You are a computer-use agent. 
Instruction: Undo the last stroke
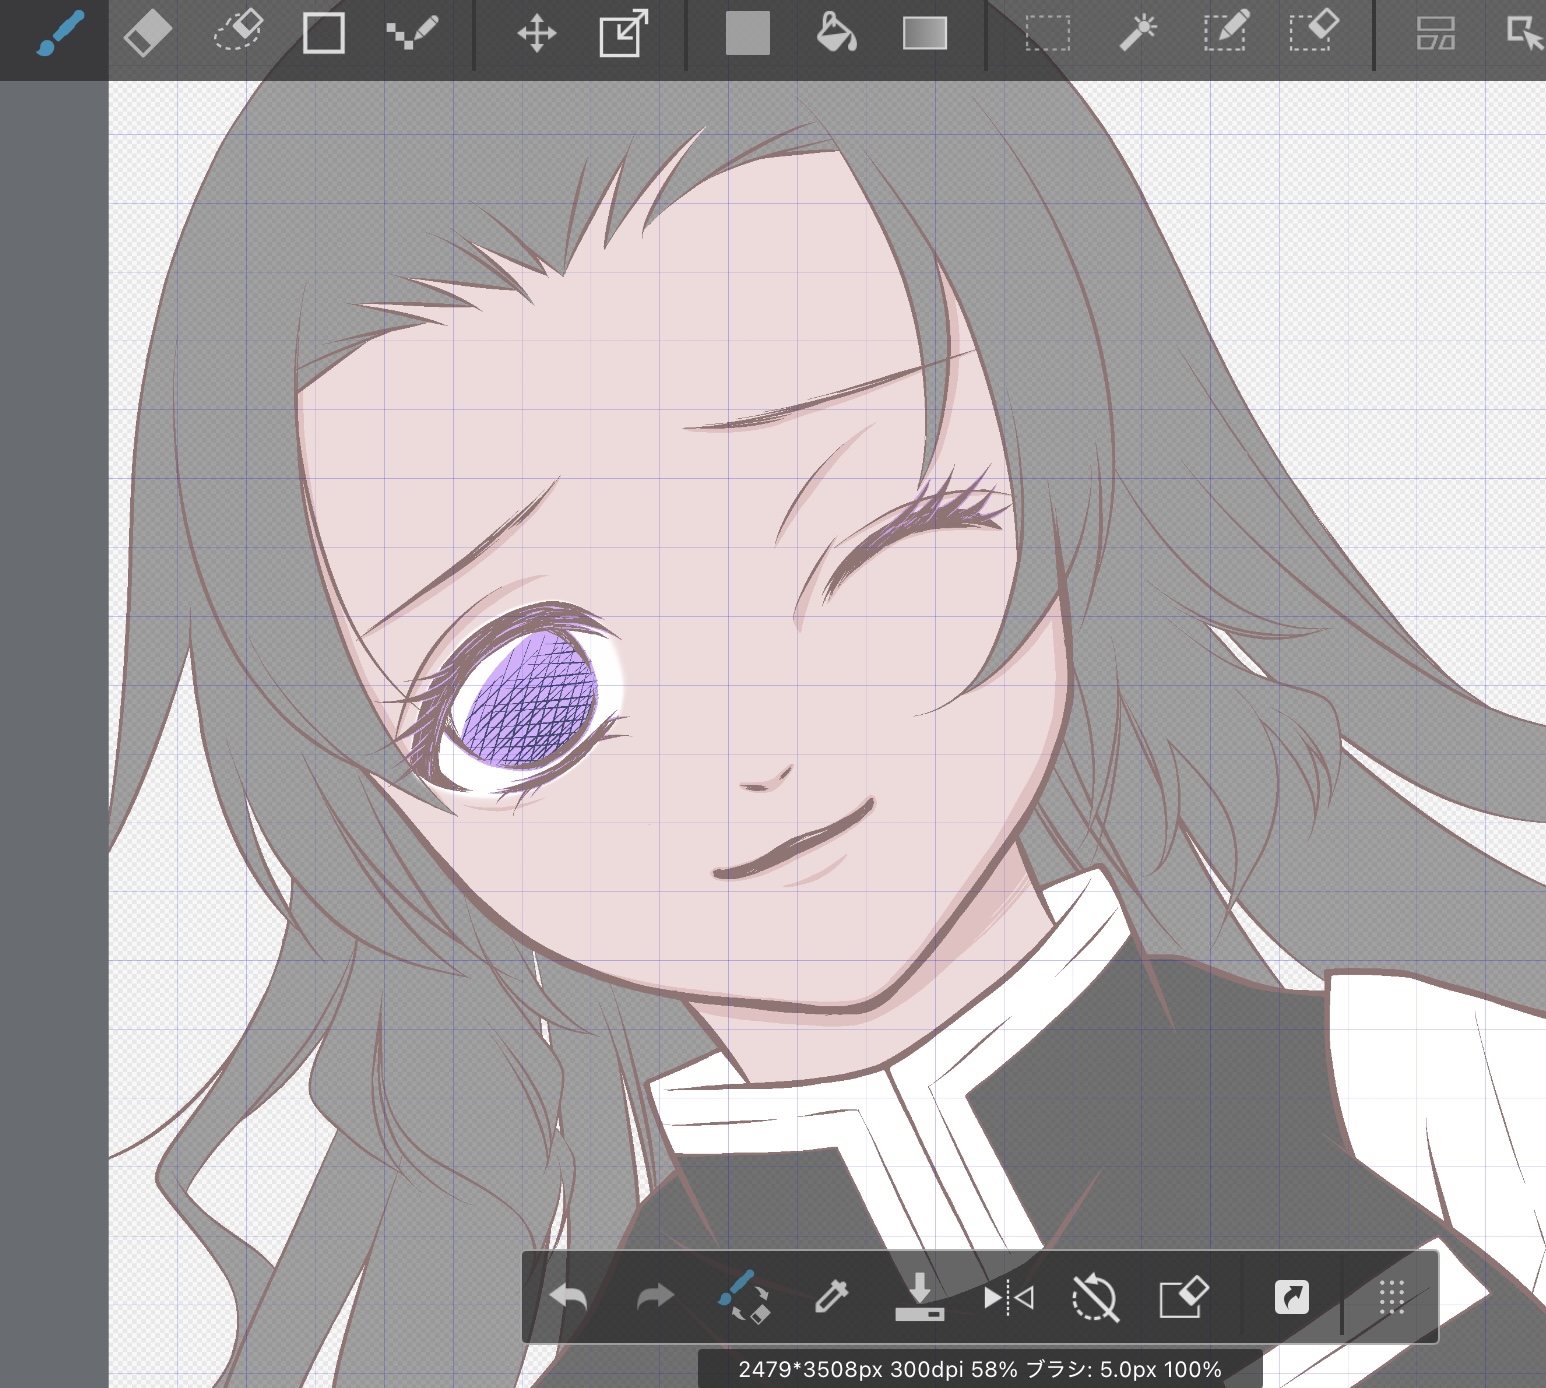click(569, 1298)
